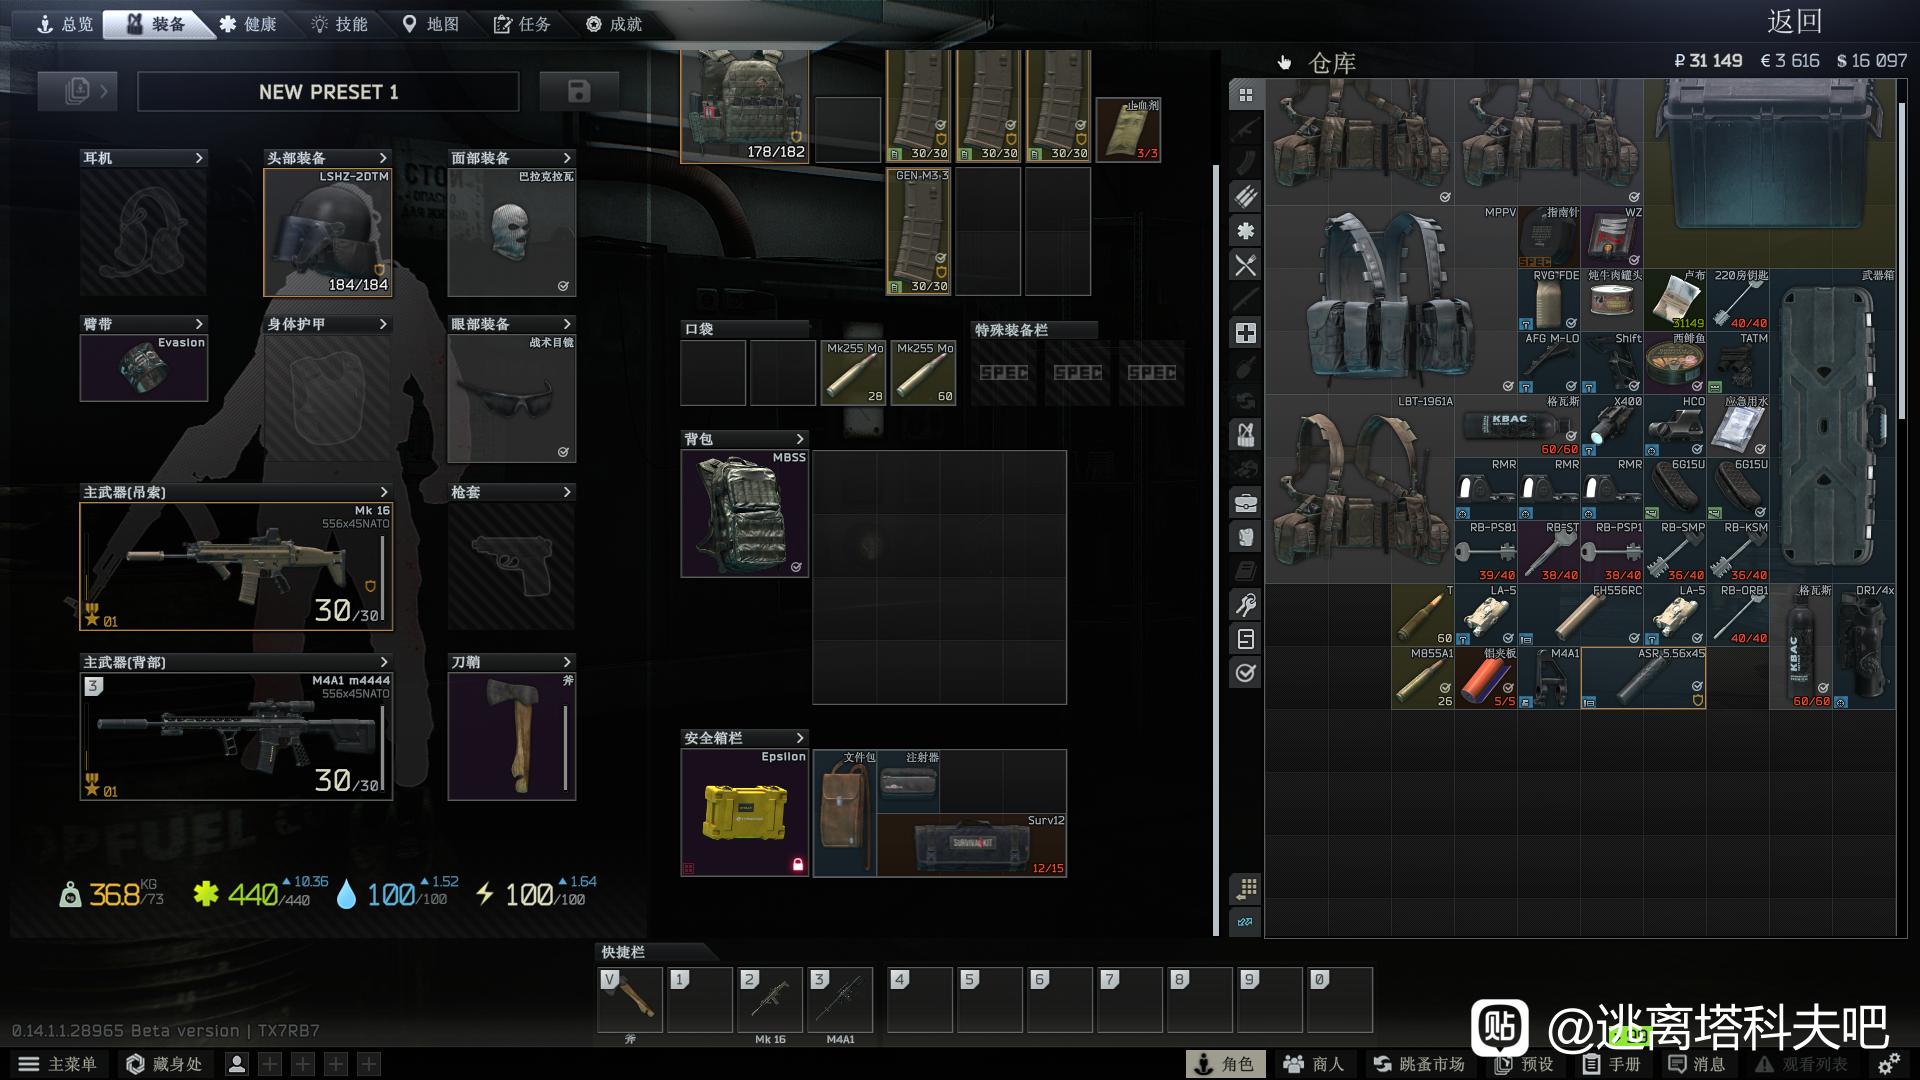Click the stash vertical scrollbar

[x=1901, y=260]
